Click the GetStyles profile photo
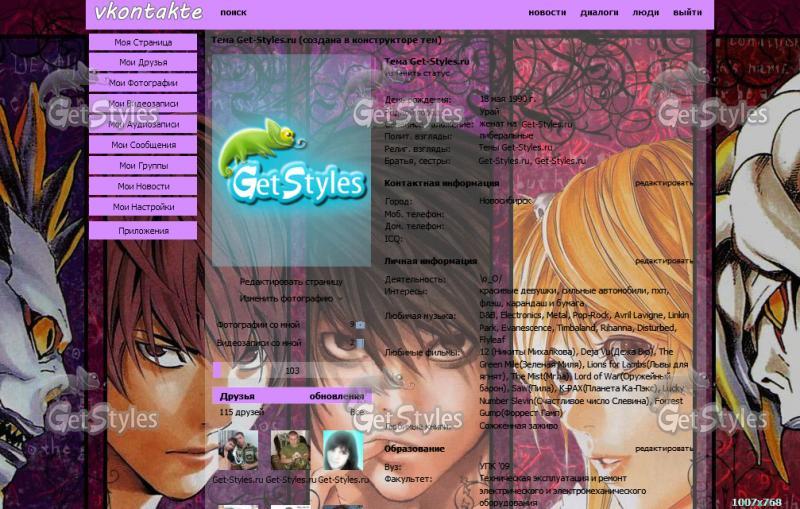 pyautogui.click(x=291, y=161)
